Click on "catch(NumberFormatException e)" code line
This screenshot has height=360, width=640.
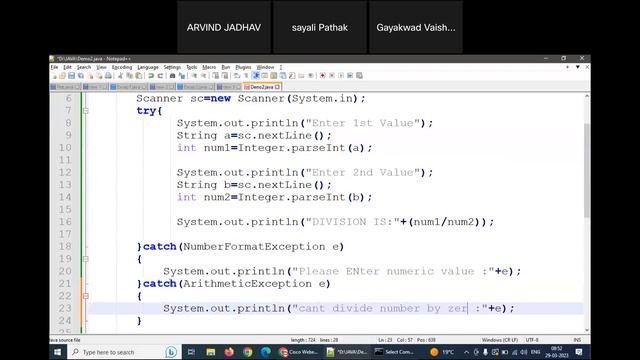pyautogui.click(x=243, y=247)
